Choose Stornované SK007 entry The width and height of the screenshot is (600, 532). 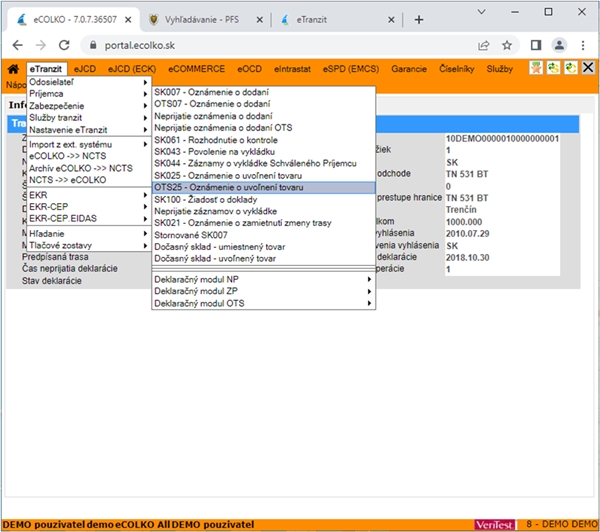click(263, 235)
